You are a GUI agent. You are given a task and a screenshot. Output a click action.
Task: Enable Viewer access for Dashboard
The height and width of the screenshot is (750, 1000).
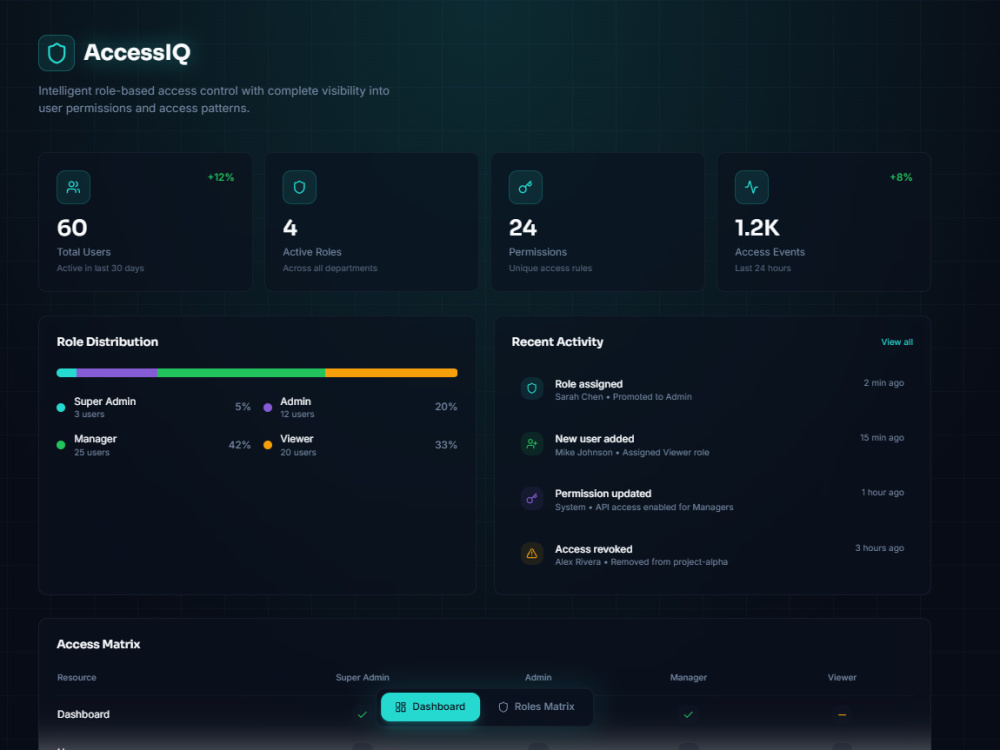point(841,714)
